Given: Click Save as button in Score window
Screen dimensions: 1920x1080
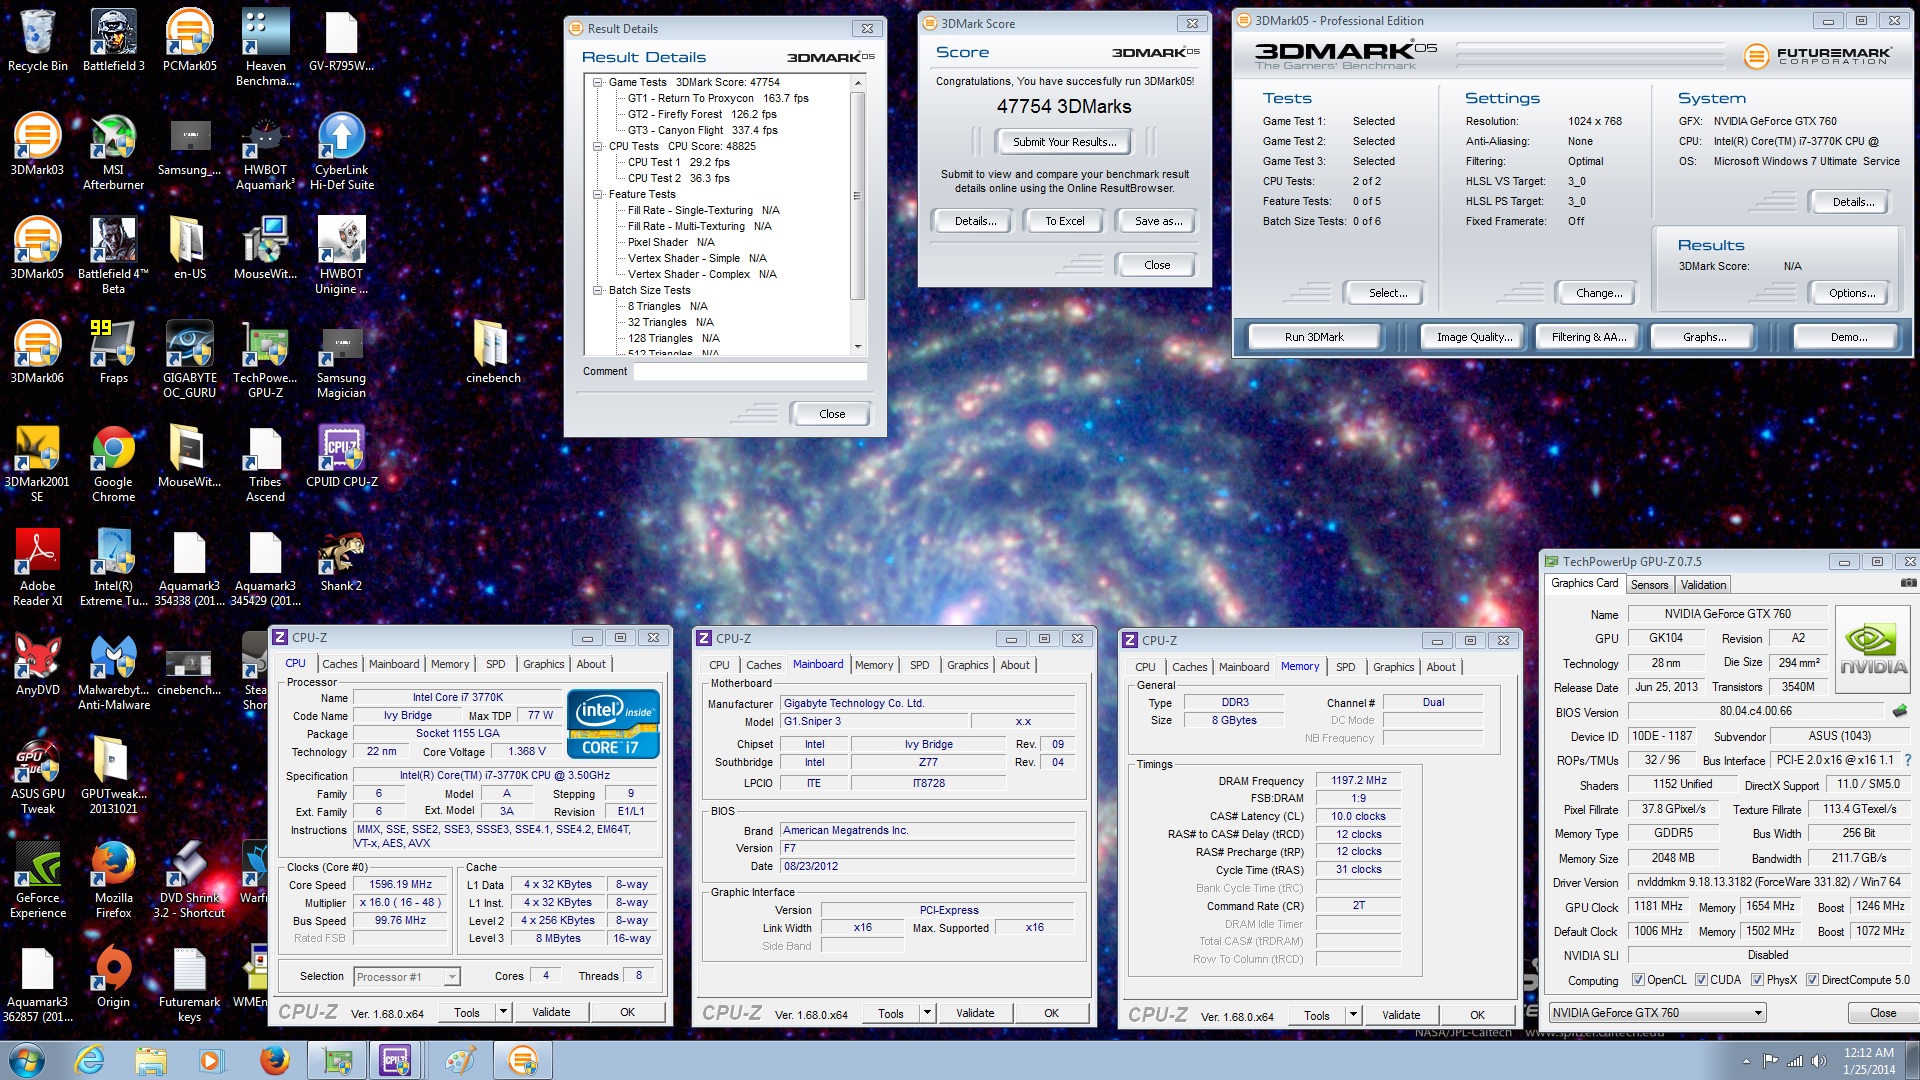Looking at the screenshot, I should [x=1158, y=221].
